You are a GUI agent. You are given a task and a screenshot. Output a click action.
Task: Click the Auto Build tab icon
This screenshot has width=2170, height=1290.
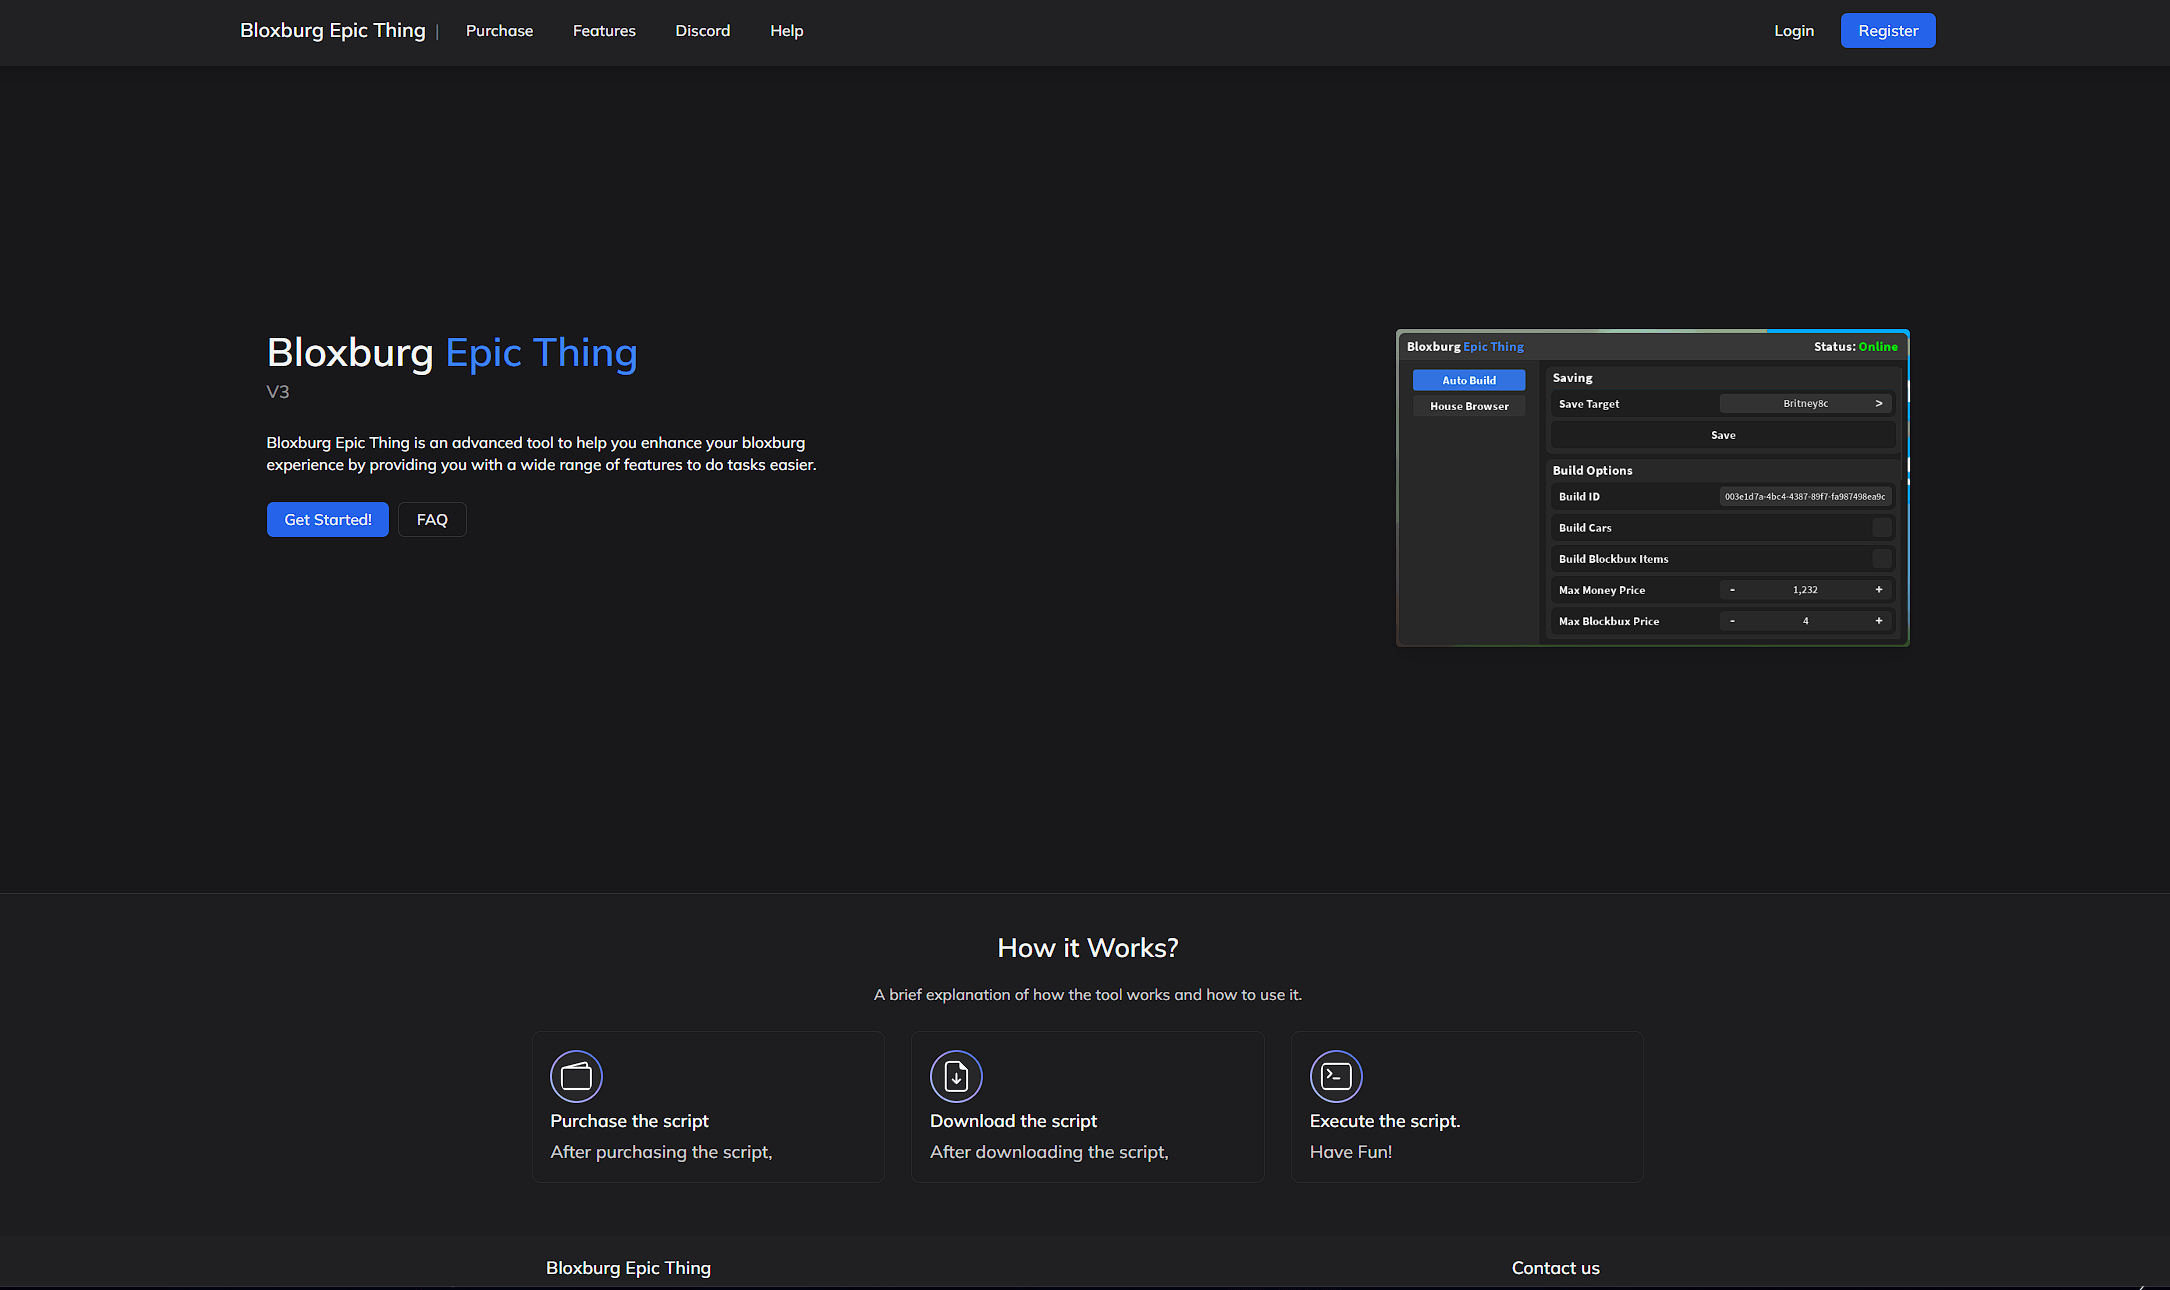1468,379
